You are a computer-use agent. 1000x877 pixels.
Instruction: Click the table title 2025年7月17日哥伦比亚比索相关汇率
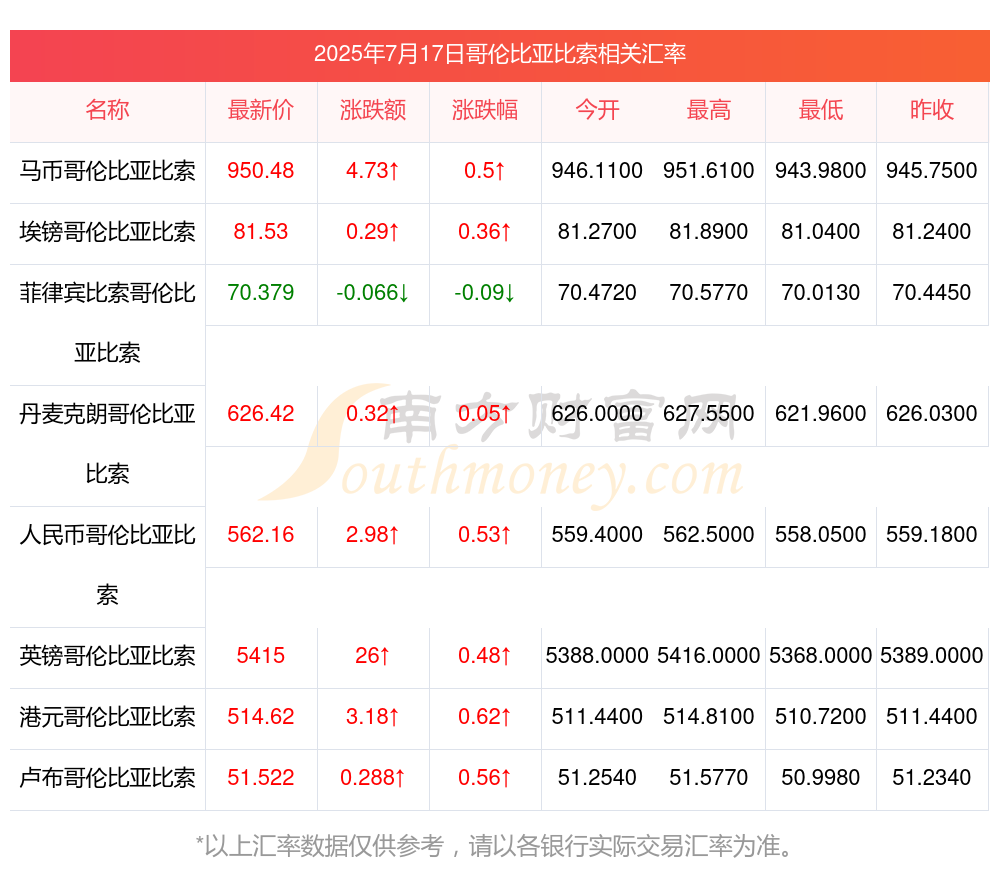tap(499, 54)
